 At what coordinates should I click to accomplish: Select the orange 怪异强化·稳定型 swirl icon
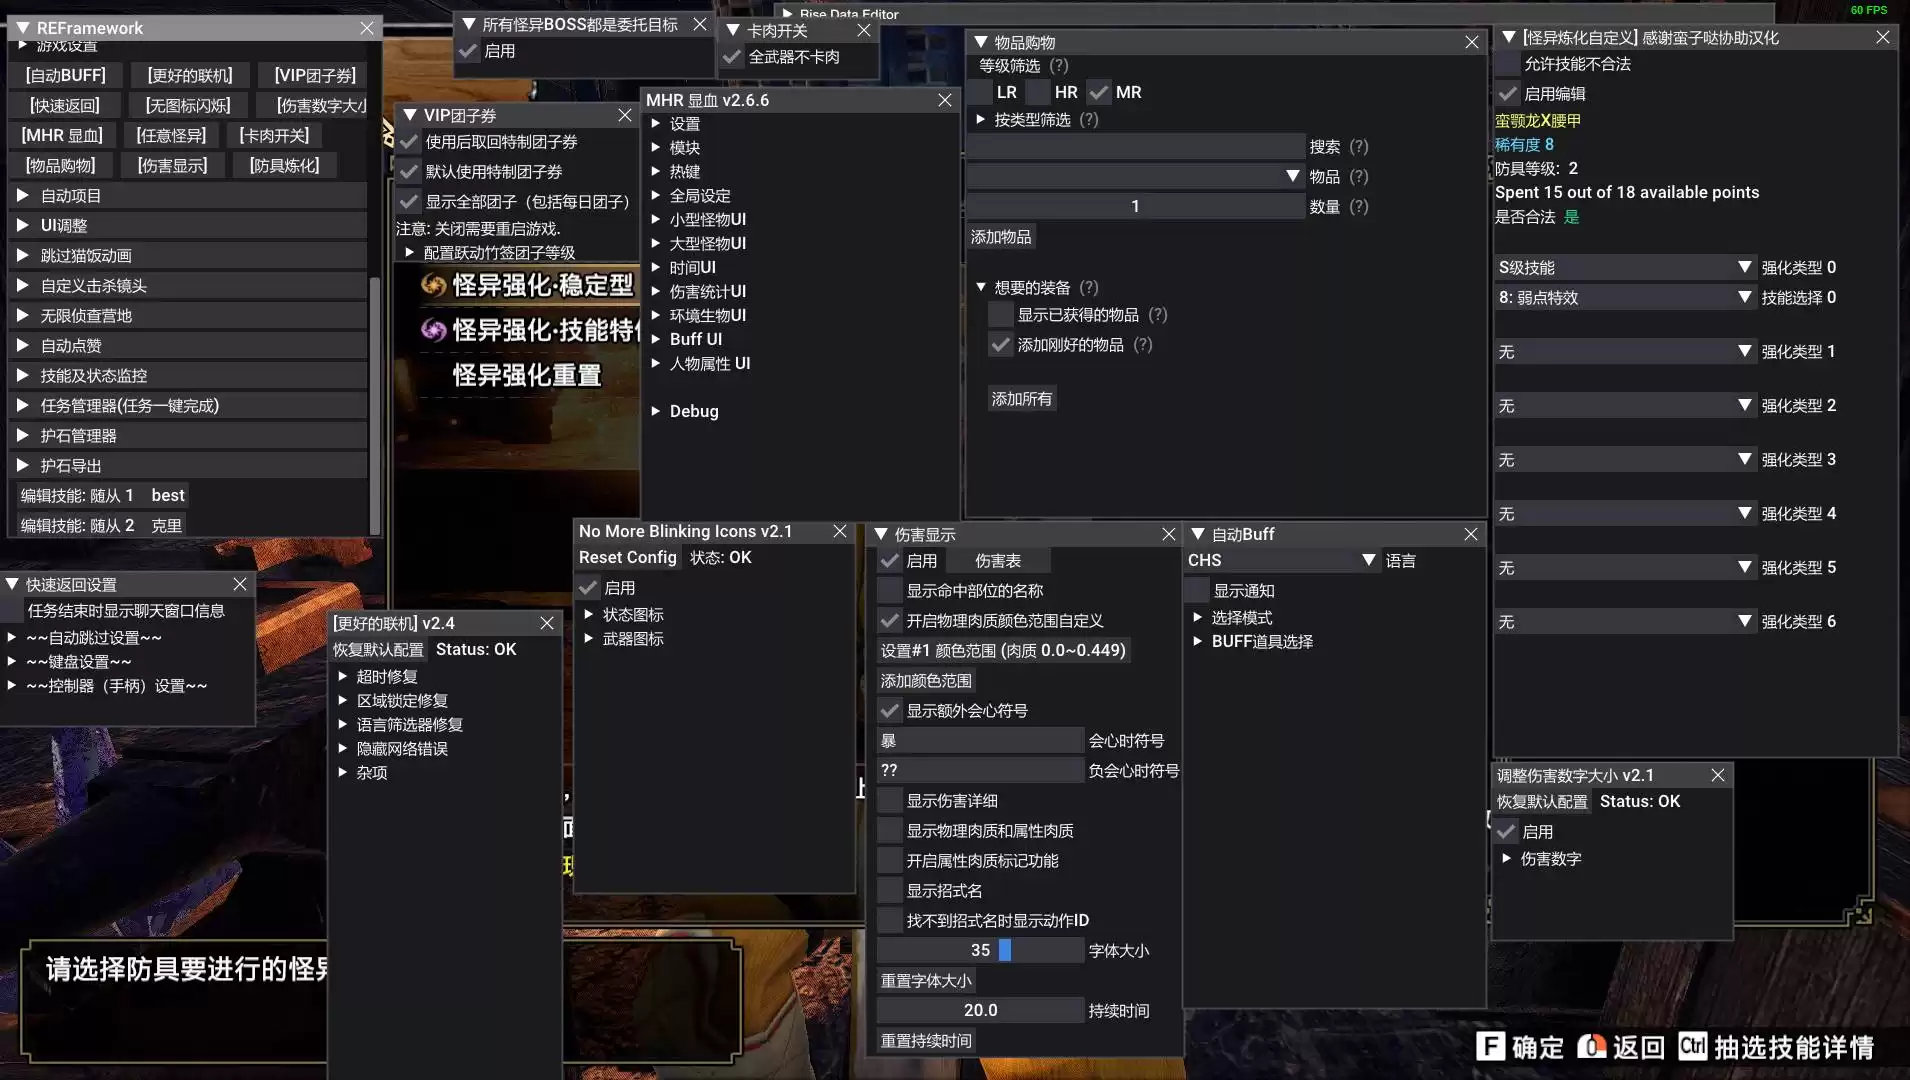point(433,286)
